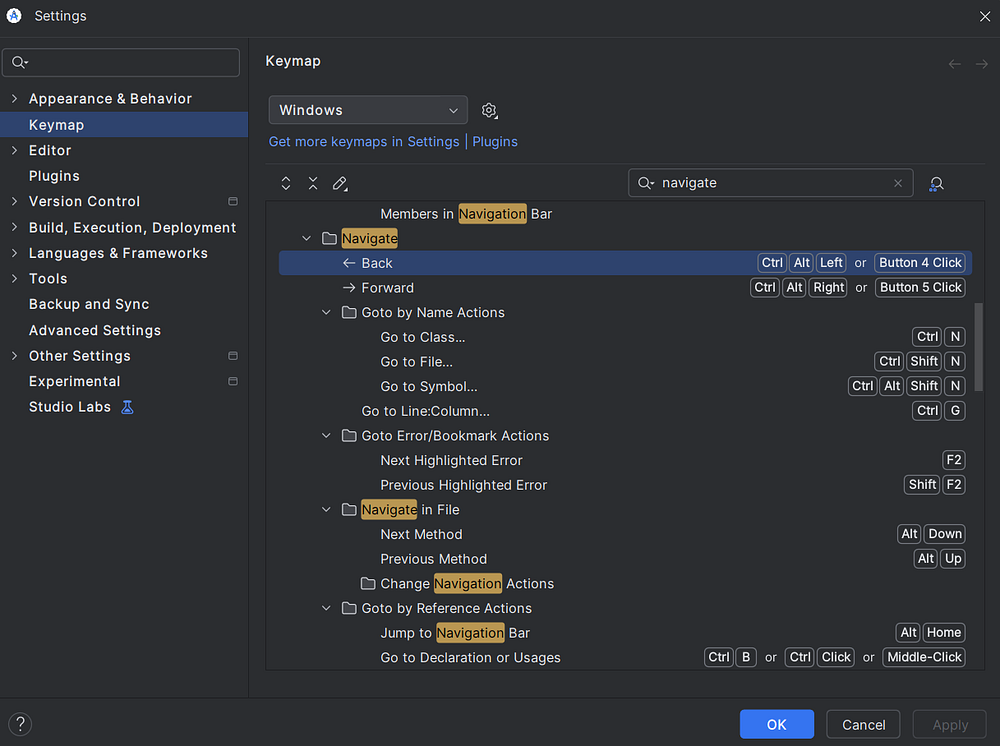The height and width of the screenshot is (746, 1000).
Task: Select Go to Class... action
Action: 625,337
